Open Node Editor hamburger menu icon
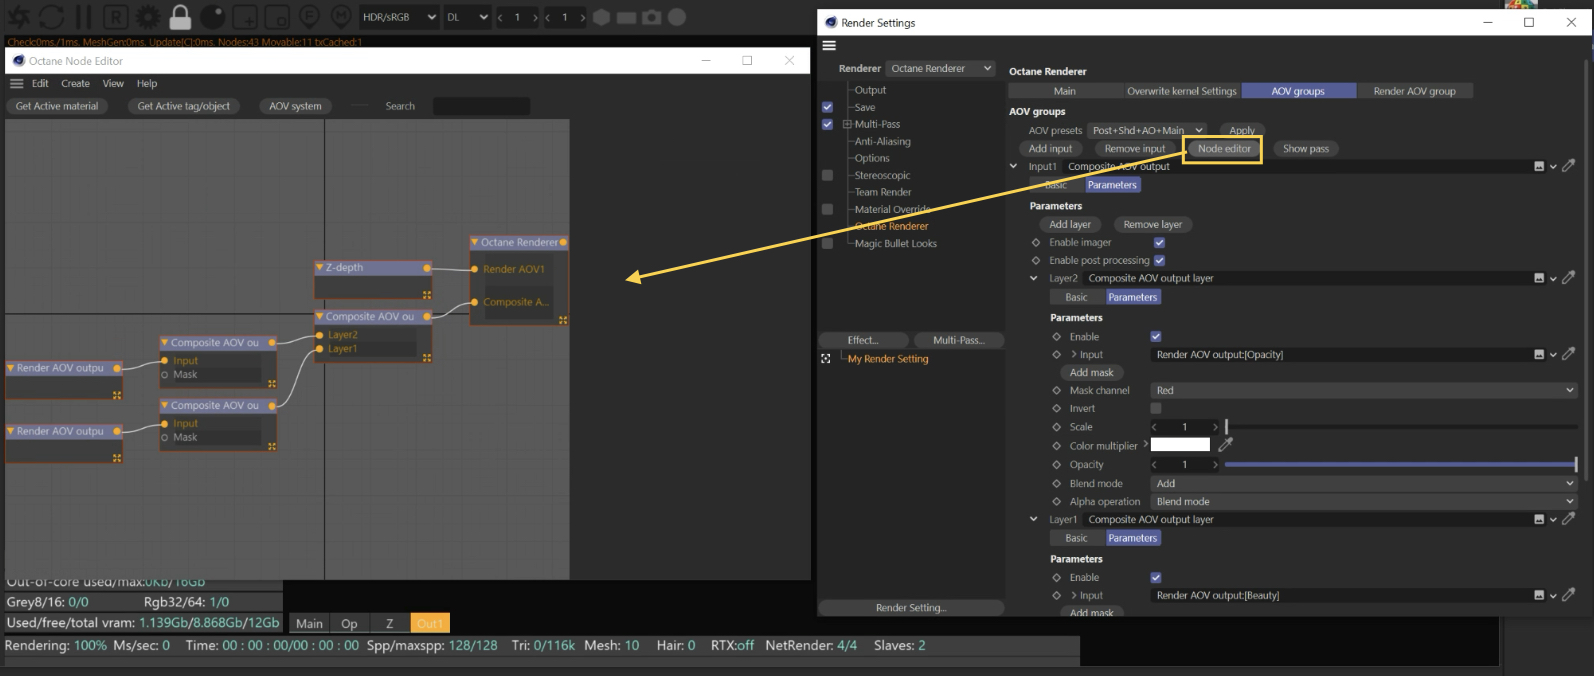Viewport: 1594px width, 676px height. [16, 84]
